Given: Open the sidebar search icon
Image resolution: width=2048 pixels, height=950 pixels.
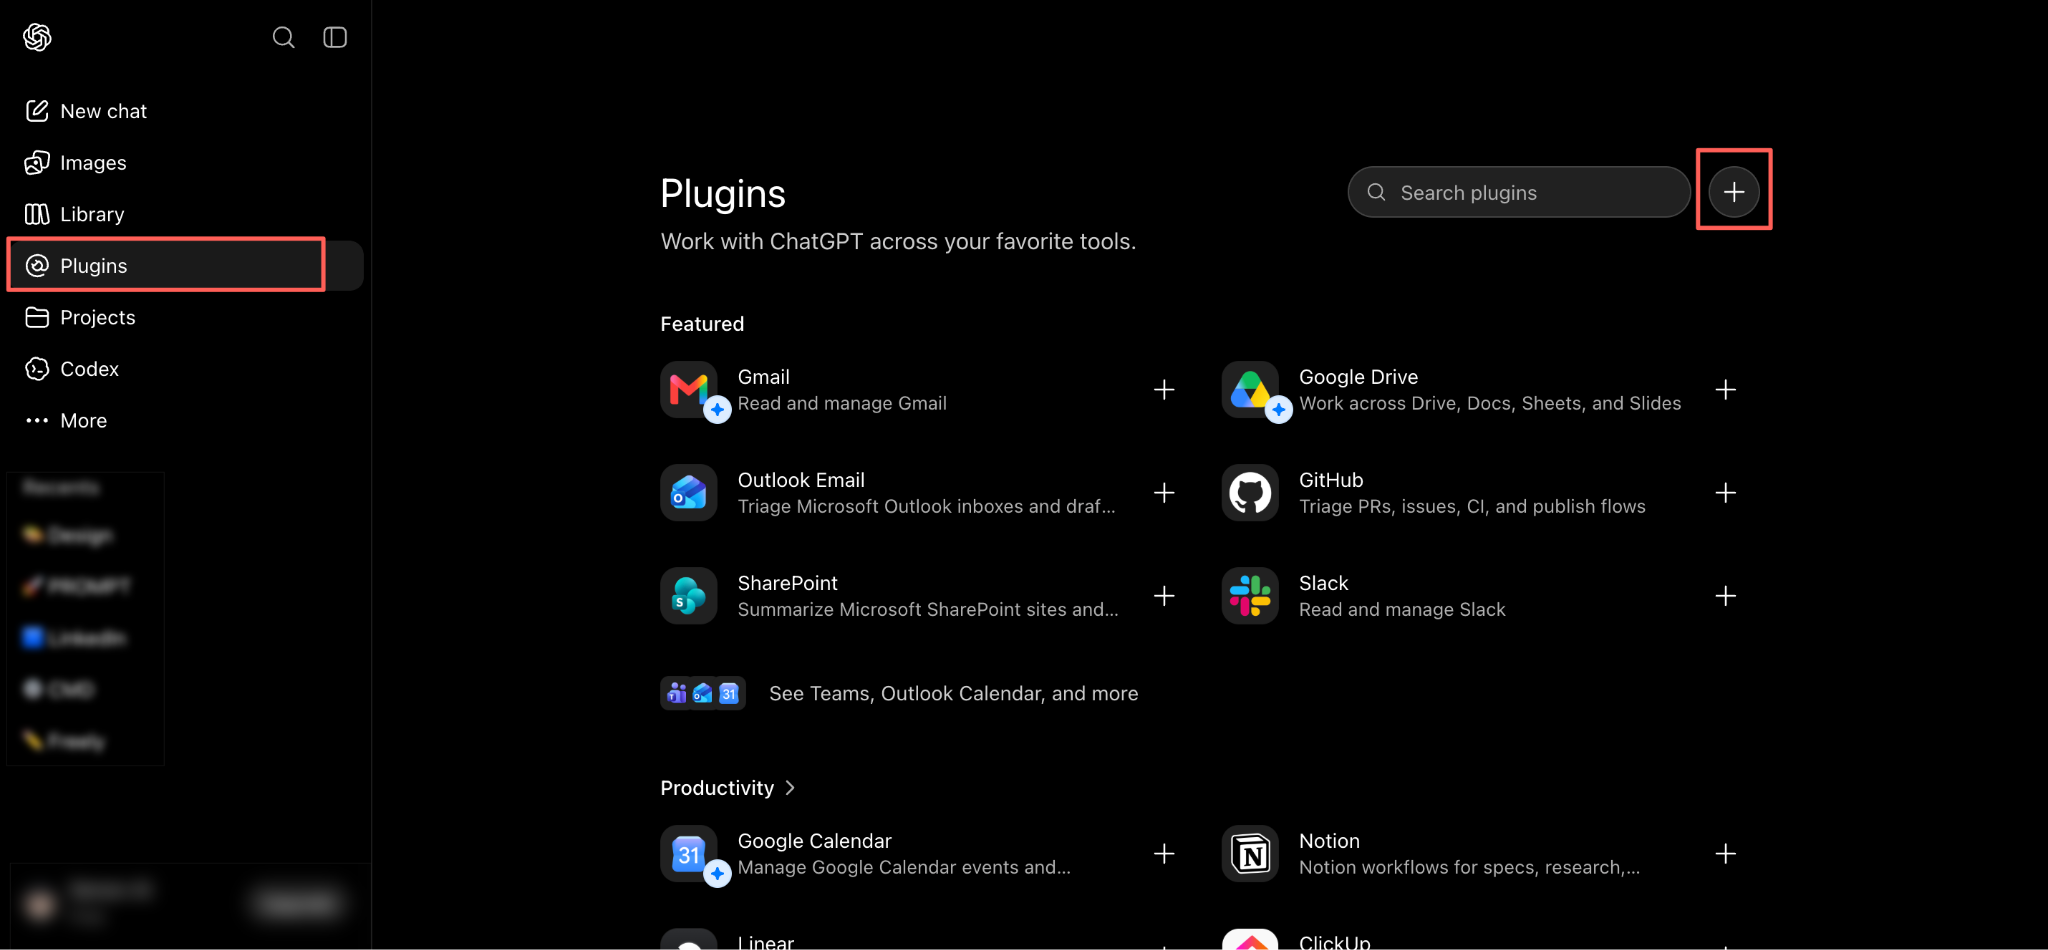Looking at the screenshot, I should 283,37.
